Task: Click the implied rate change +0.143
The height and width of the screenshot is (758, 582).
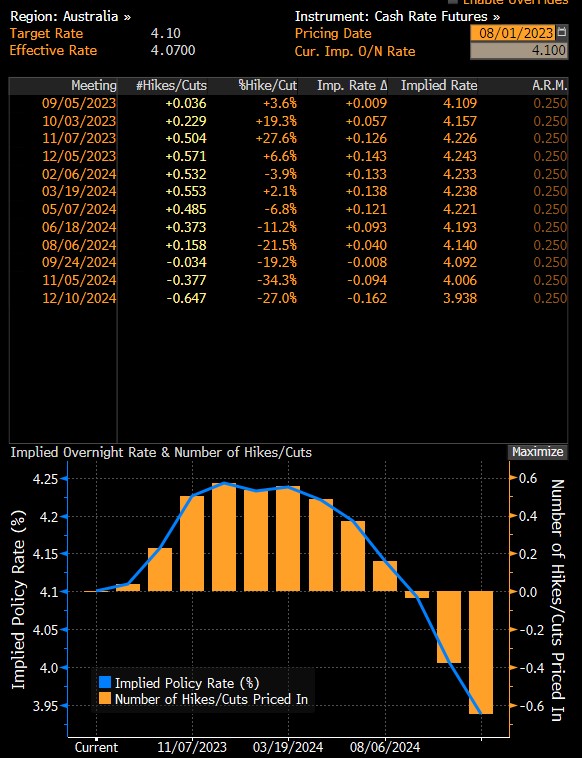Action: (x=366, y=156)
